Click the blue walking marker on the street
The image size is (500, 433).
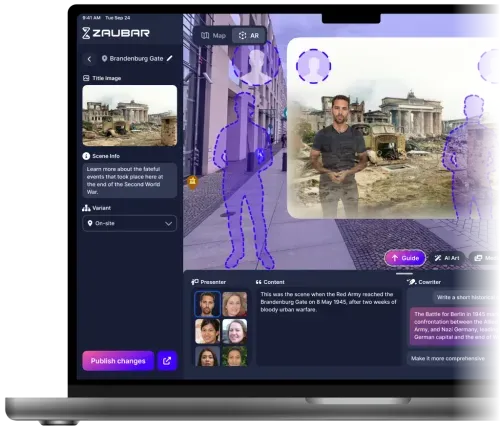point(260,155)
